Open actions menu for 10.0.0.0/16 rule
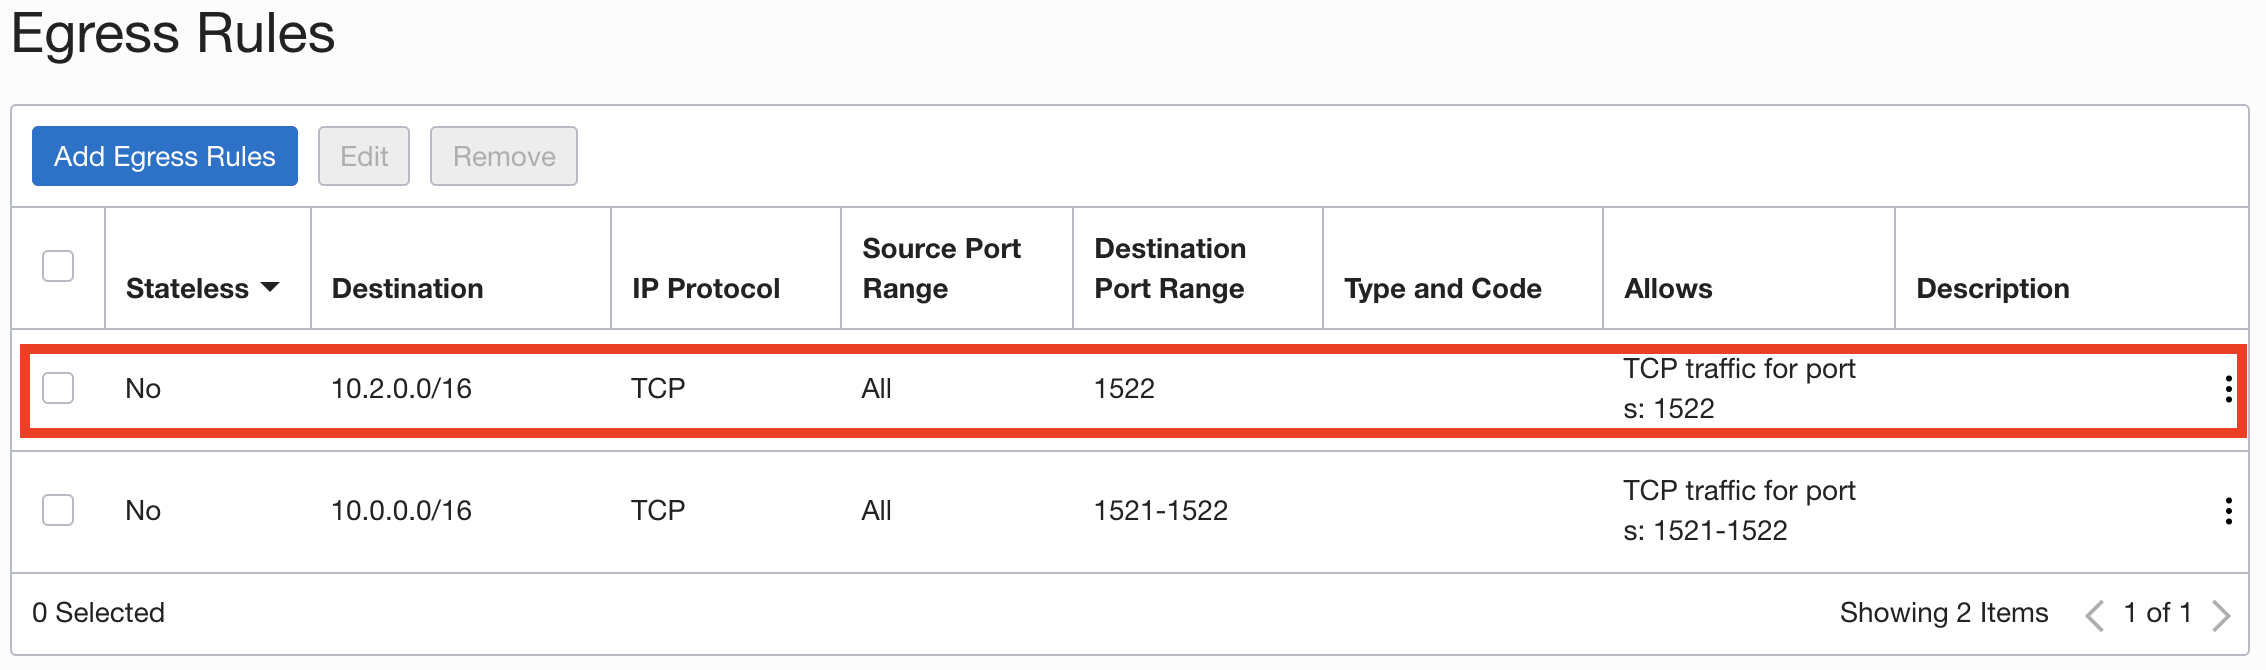2266x670 pixels. click(2228, 511)
